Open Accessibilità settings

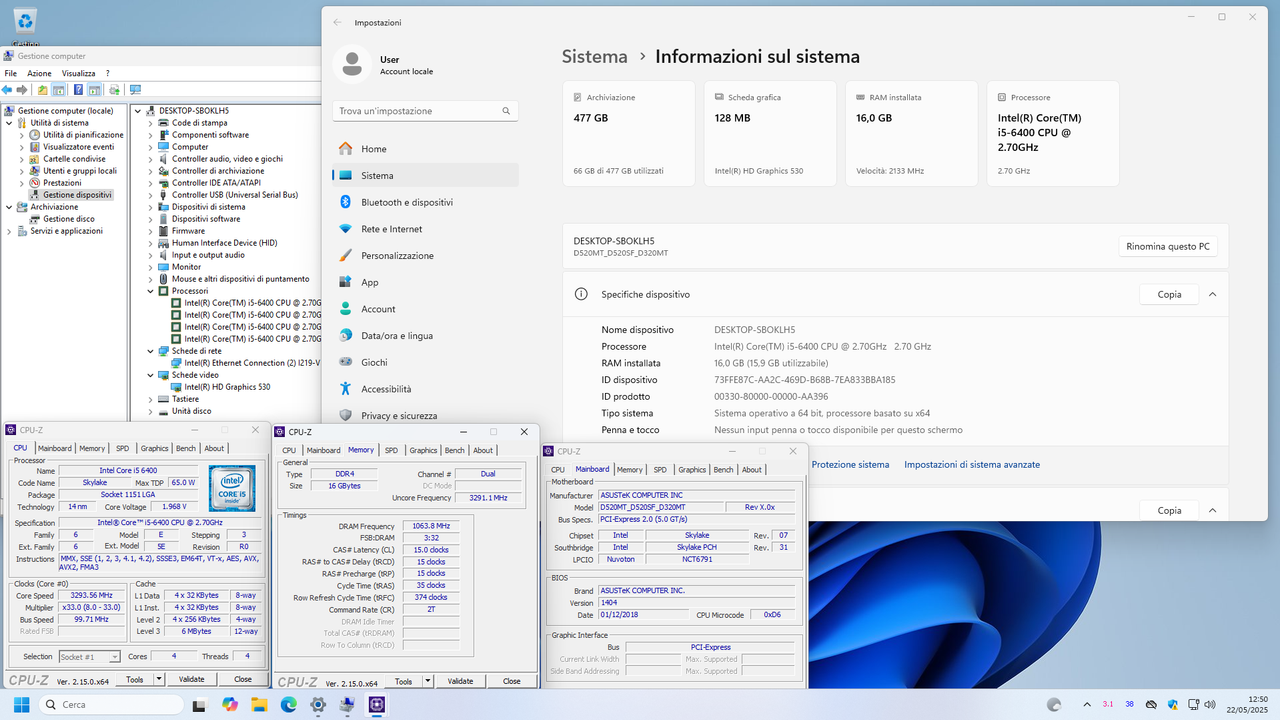pyautogui.click(x=425, y=389)
